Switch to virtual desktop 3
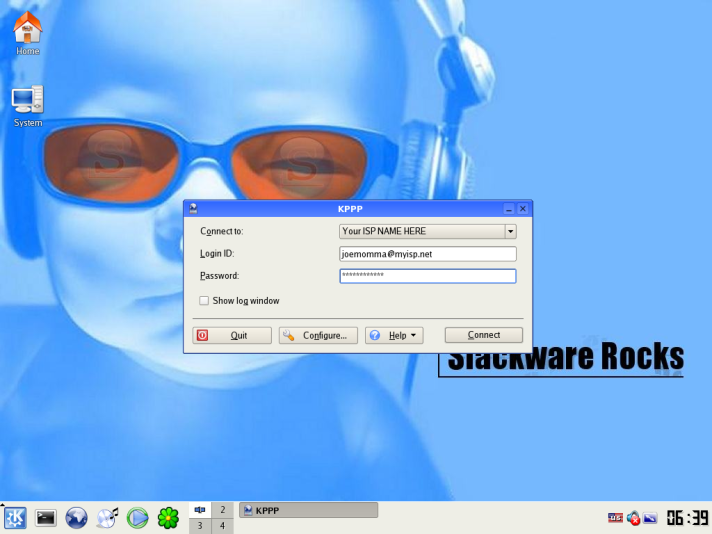The height and width of the screenshot is (534, 712). tap(200, 526)
